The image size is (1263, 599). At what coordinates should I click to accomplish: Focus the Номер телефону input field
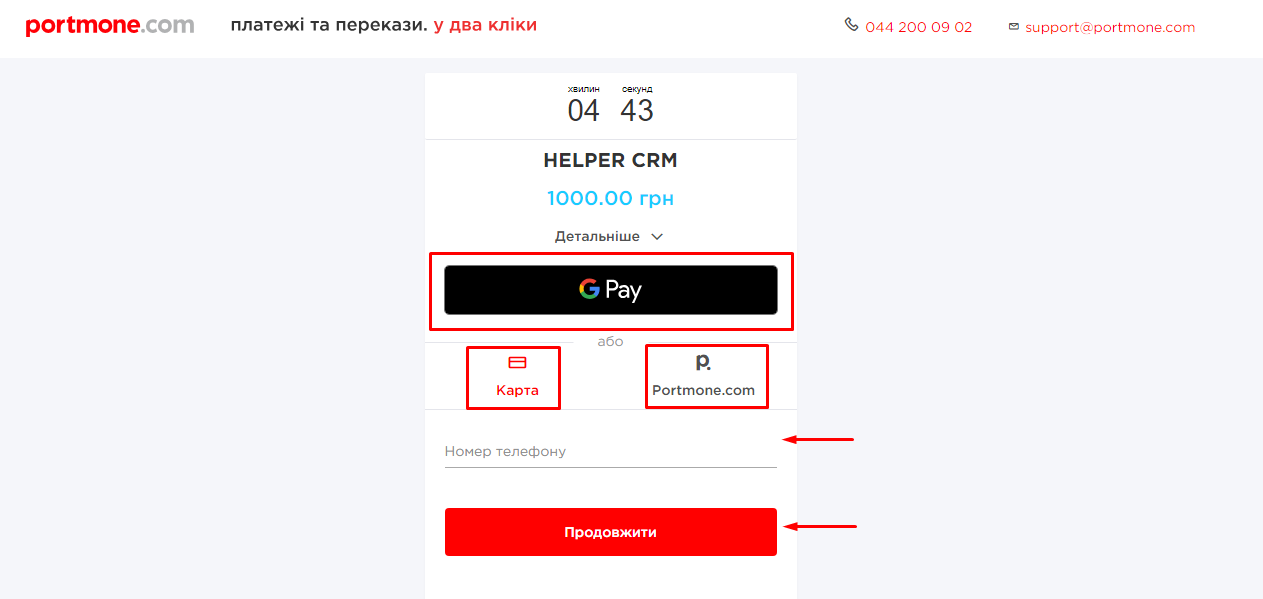pos(610,452)
